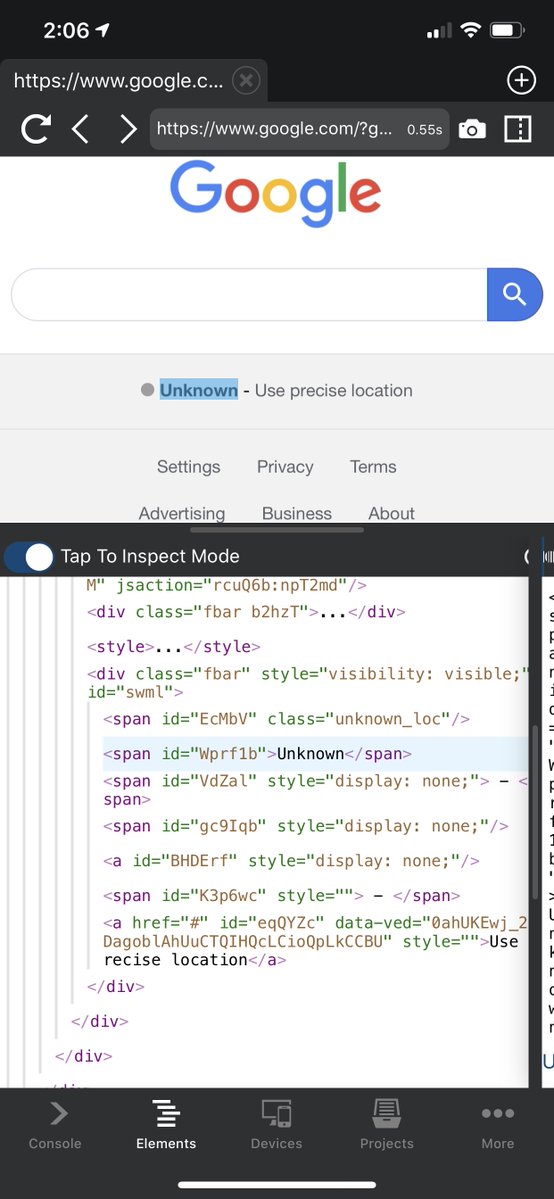
Task: Toggle the split-view layout icon
Action: 517,129
